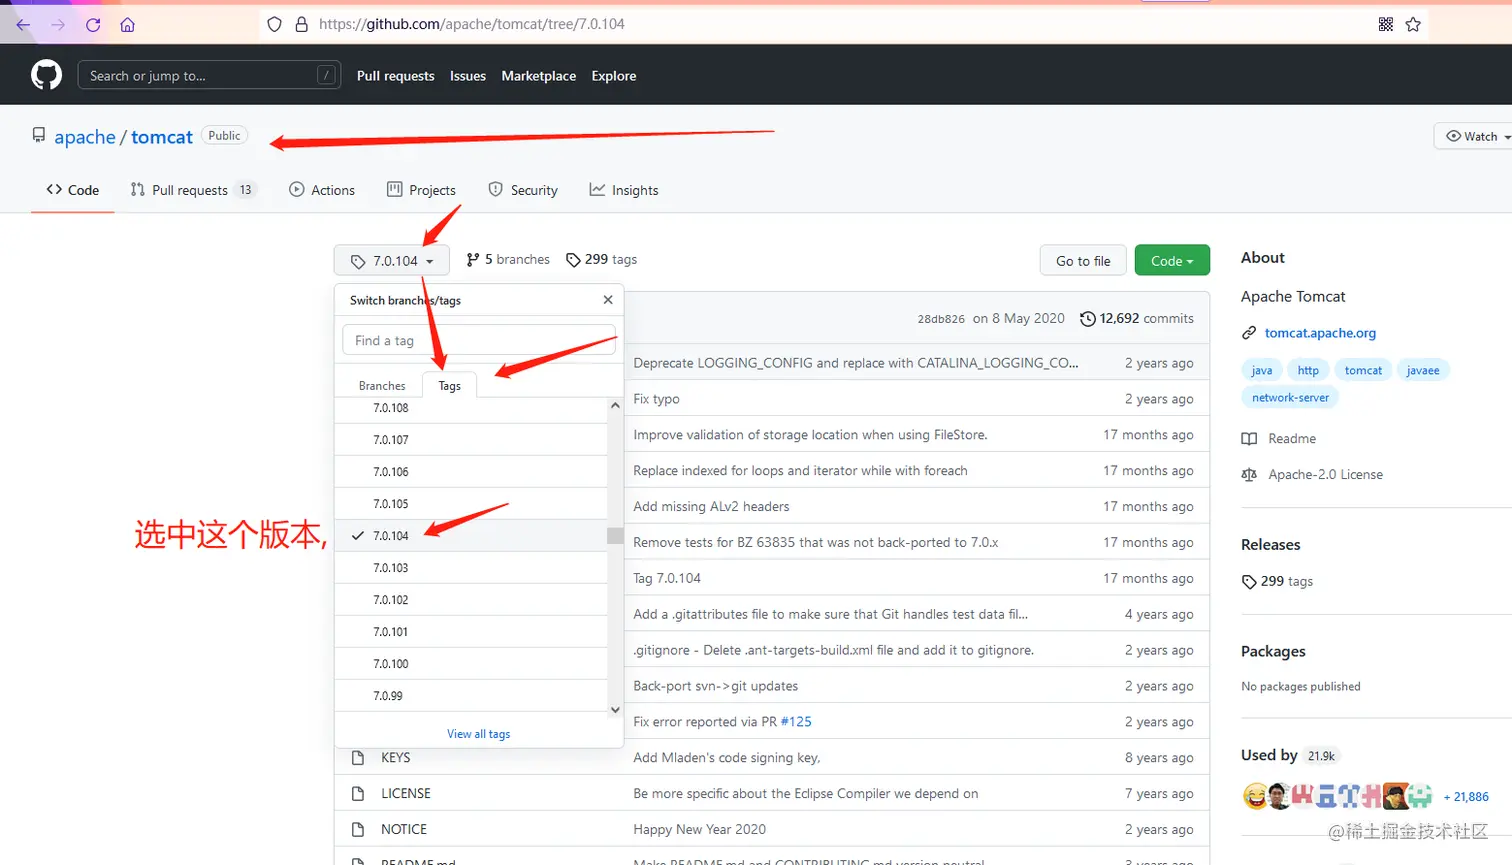This screenshot has width=1512, height=865.
Task: Expand the green Code dropdown button
Action: pyautogui.click(x=1172, y=261)
